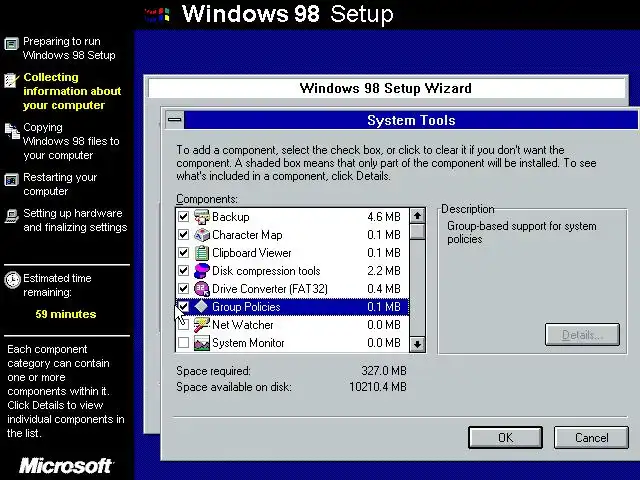
Task: Click Cancel in System Tools dialog
Action: (591, 438)
